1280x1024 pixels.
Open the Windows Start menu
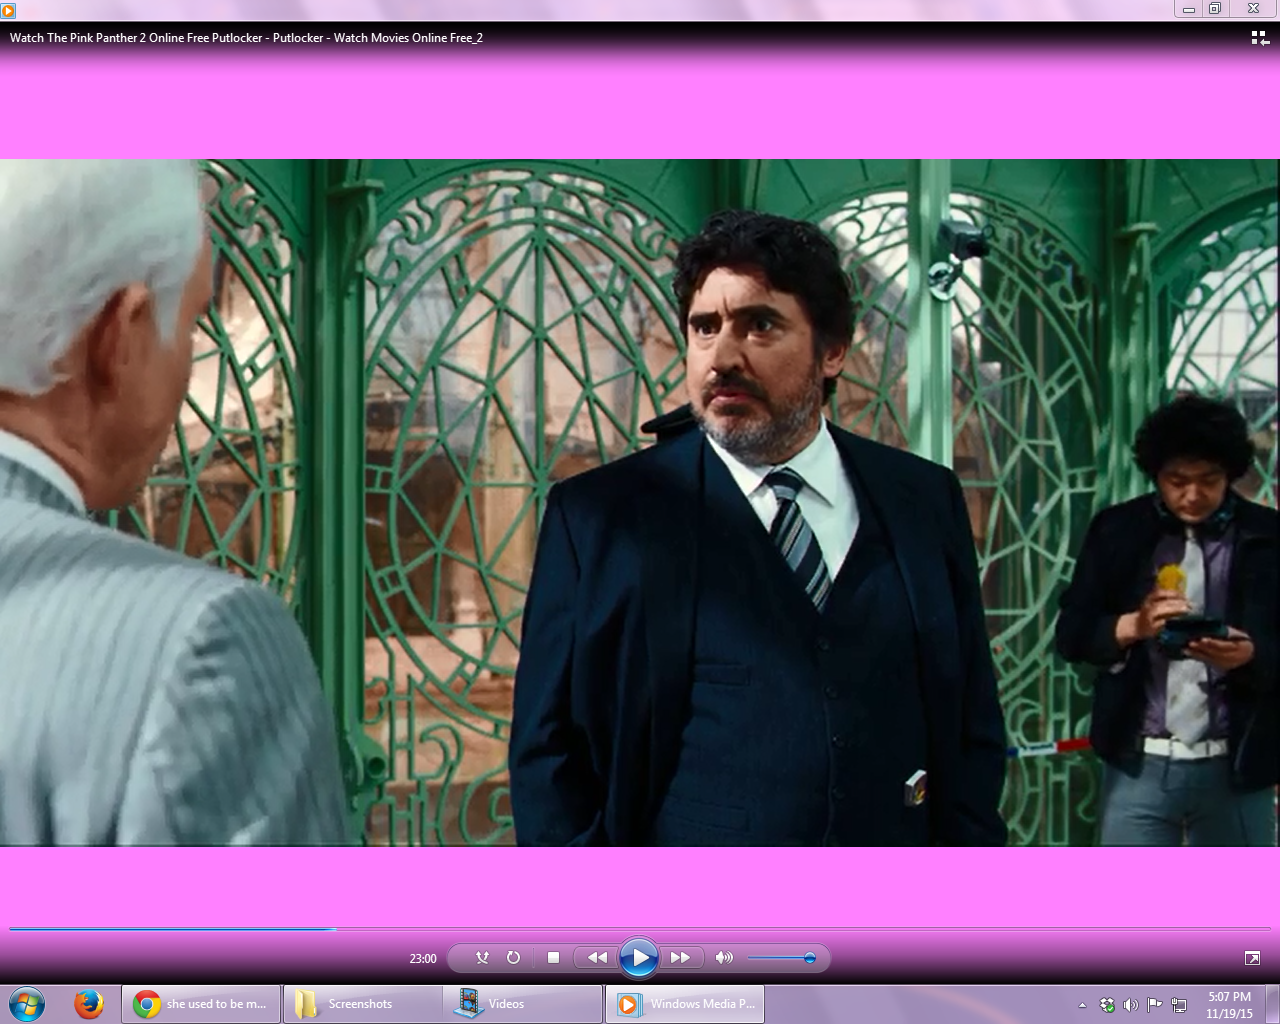pos(27,1003)
